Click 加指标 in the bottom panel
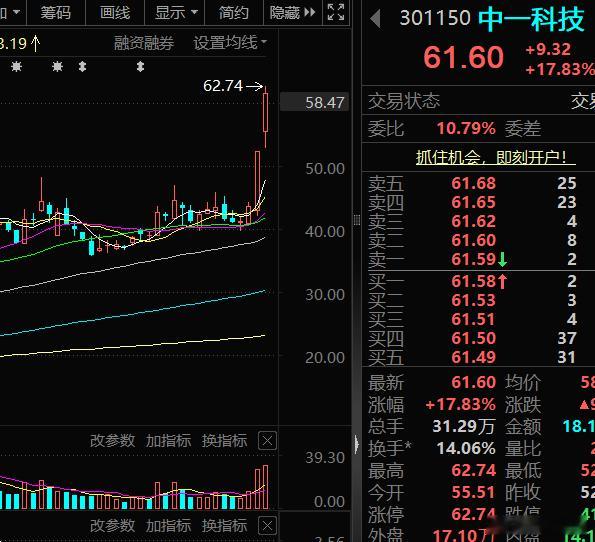Viewport: 595px width, 542px height. 168,526
